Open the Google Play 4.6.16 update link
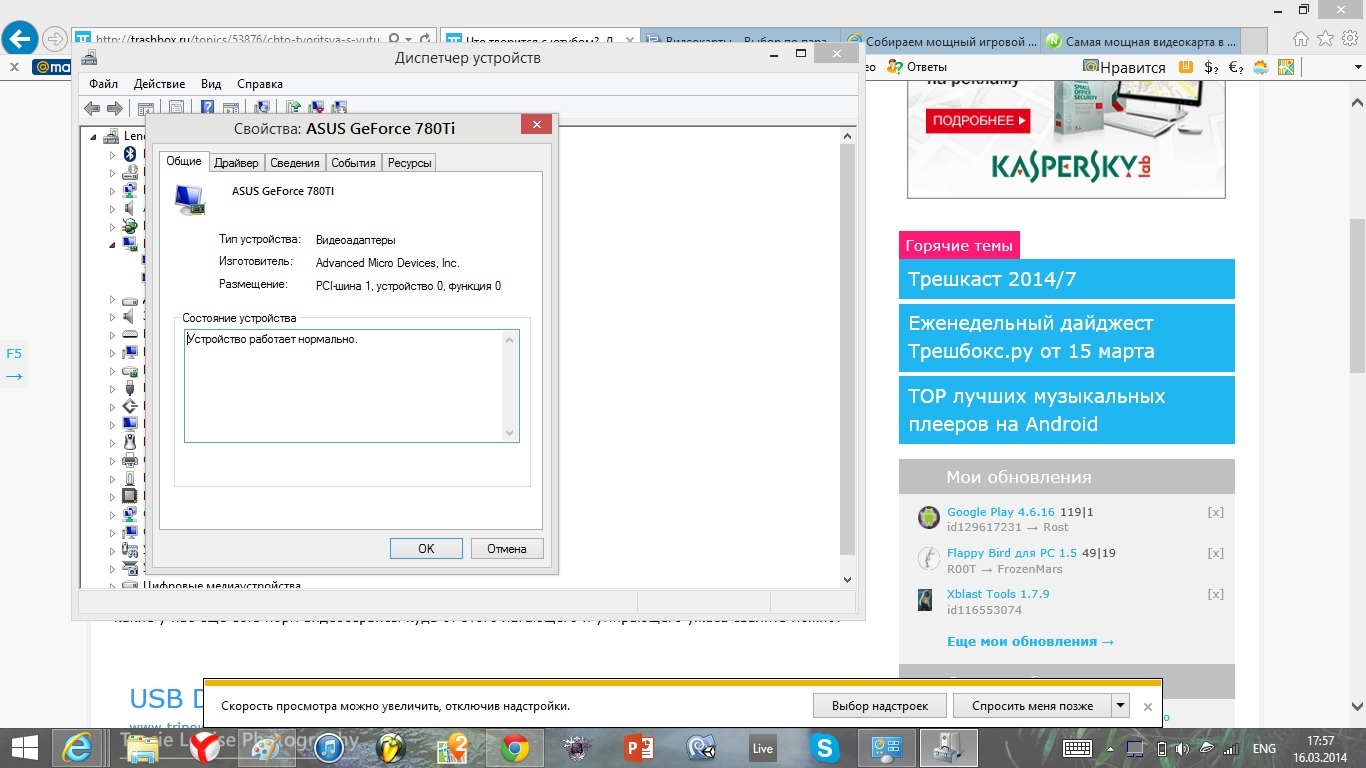 1001,512
